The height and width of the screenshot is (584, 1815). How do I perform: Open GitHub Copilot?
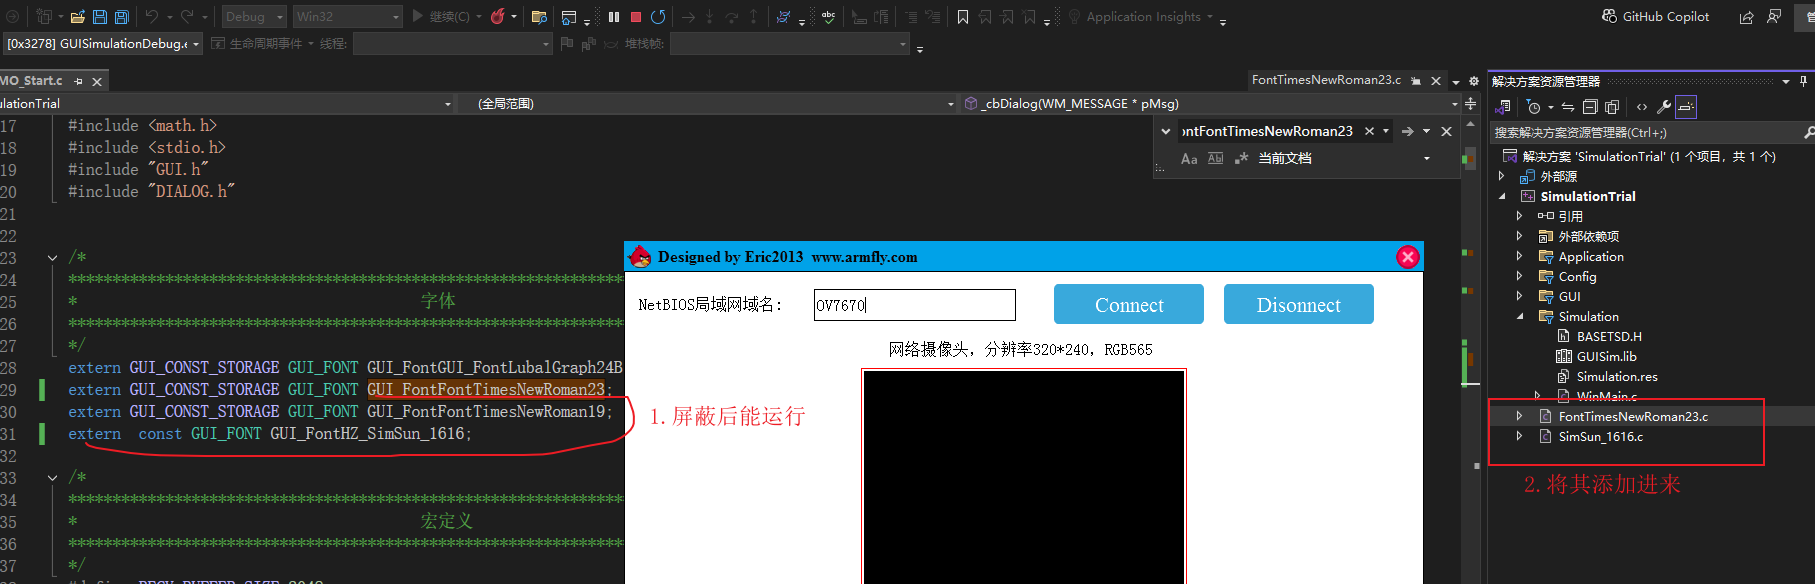coord(1656,17)
